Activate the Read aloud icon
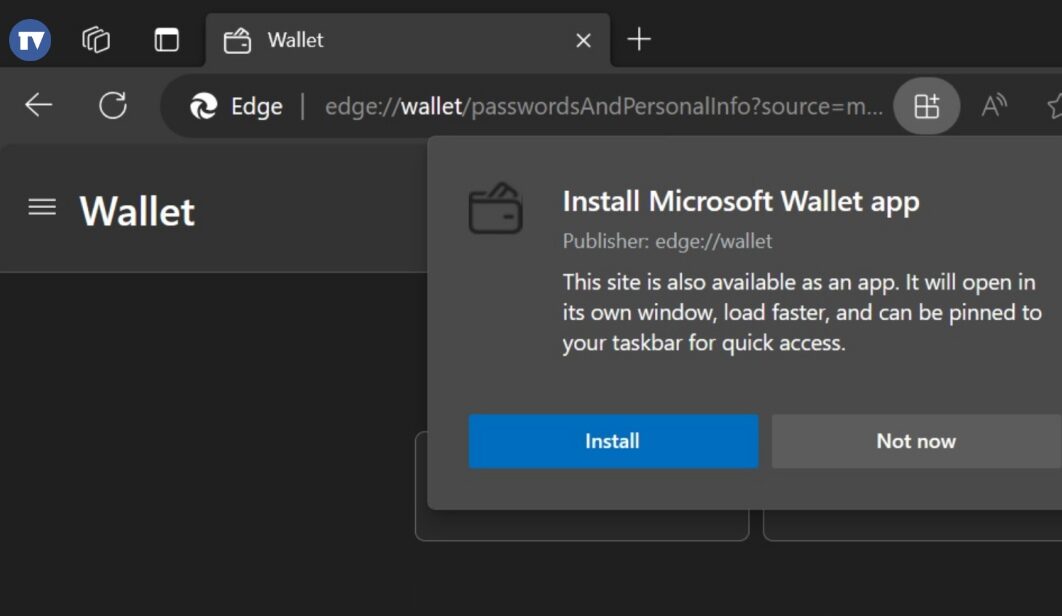The image size is (1062, 616). [994, 106]
